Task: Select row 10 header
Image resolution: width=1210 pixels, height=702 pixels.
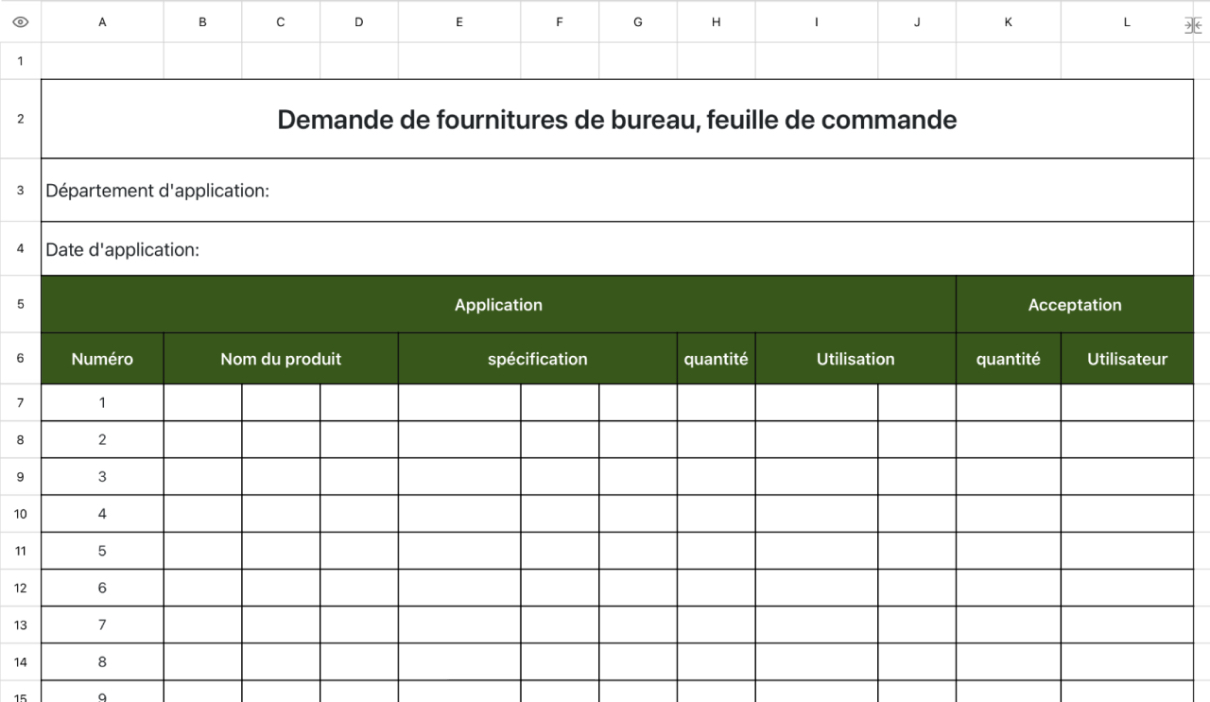Action: pos(20,513)
